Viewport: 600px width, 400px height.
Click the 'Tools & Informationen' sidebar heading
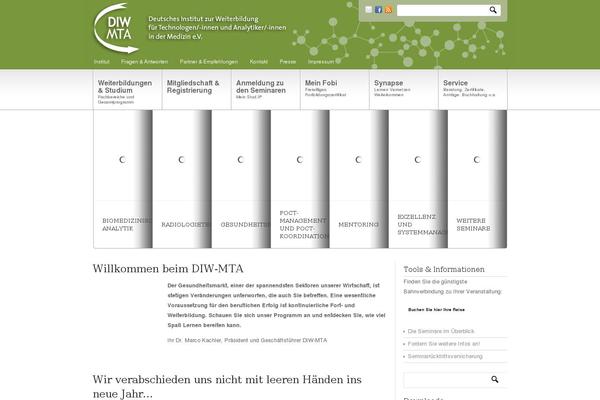444,269
